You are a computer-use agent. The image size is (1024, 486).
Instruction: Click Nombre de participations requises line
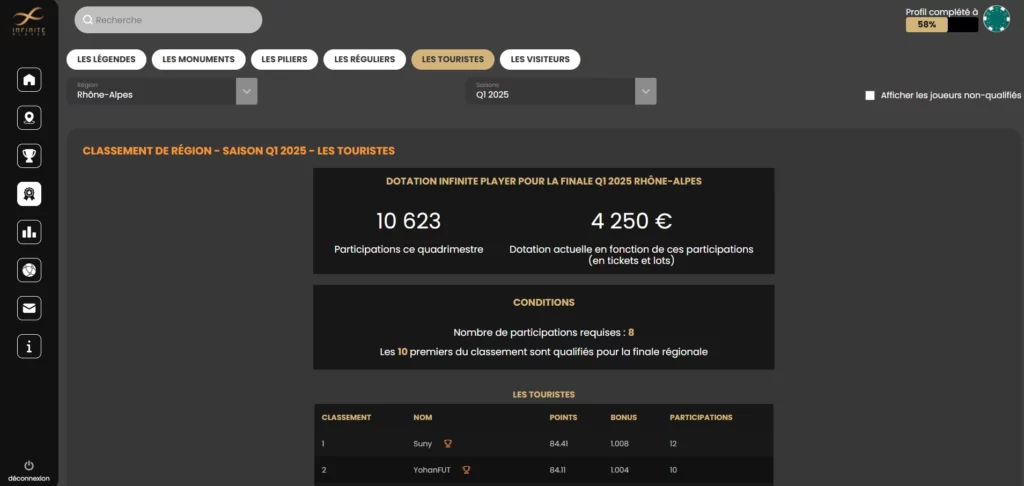[x=544, y=332]
